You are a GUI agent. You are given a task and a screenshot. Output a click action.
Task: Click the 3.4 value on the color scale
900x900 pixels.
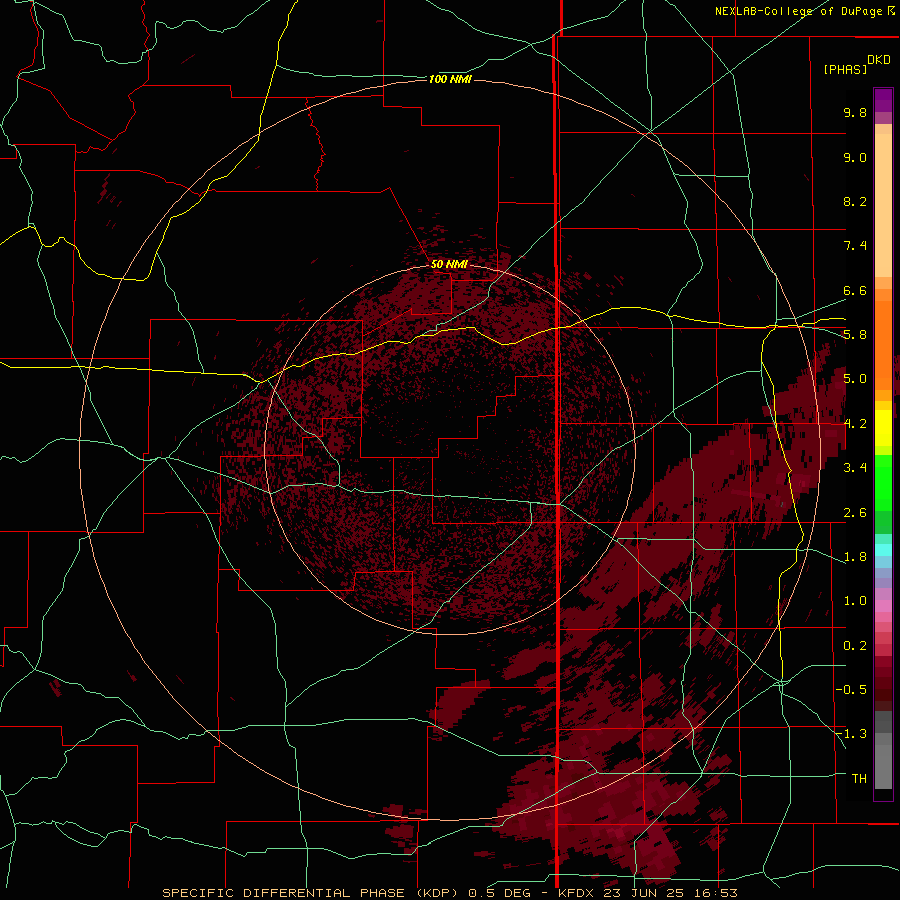click(x=855, y=468)
